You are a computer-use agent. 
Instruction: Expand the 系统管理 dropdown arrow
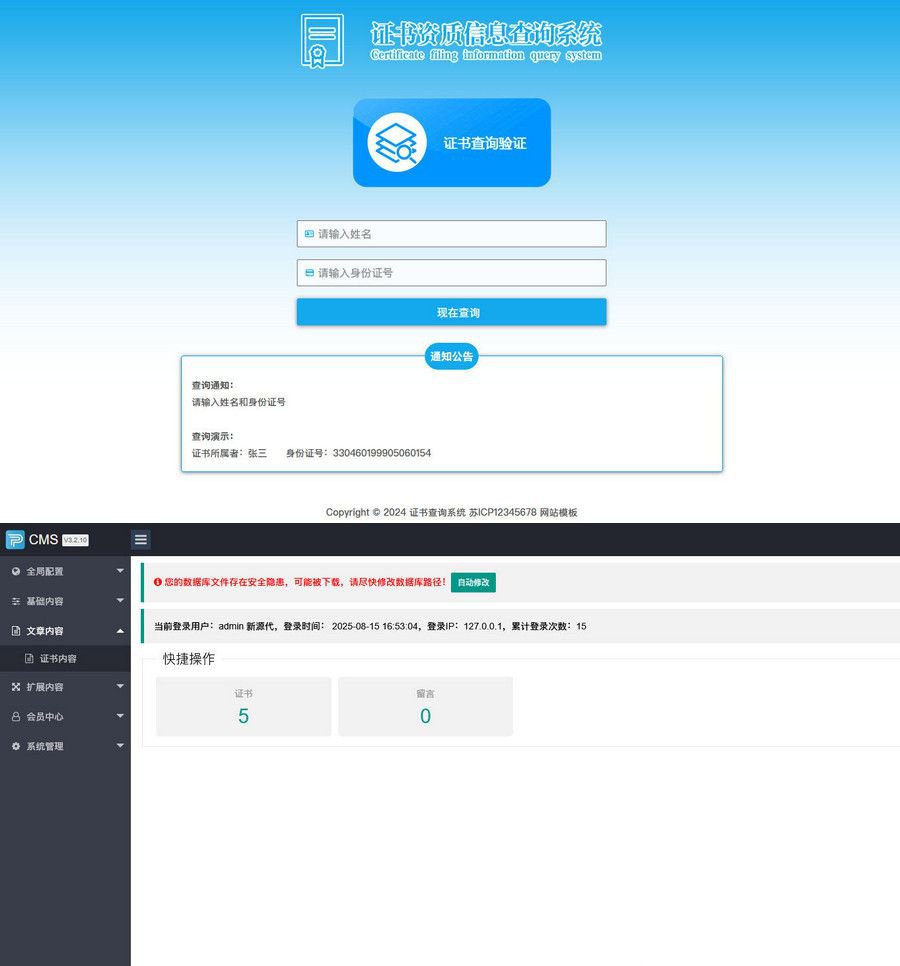(120, 746)
